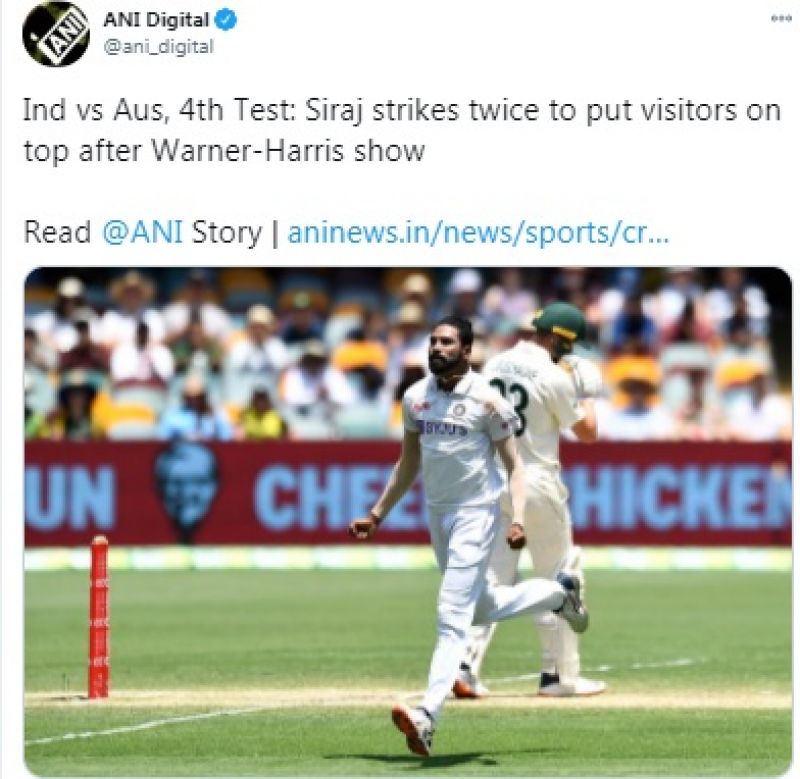Open the three-dot more options menu
This screenshot has height=779, width=800.
point(781,18)
